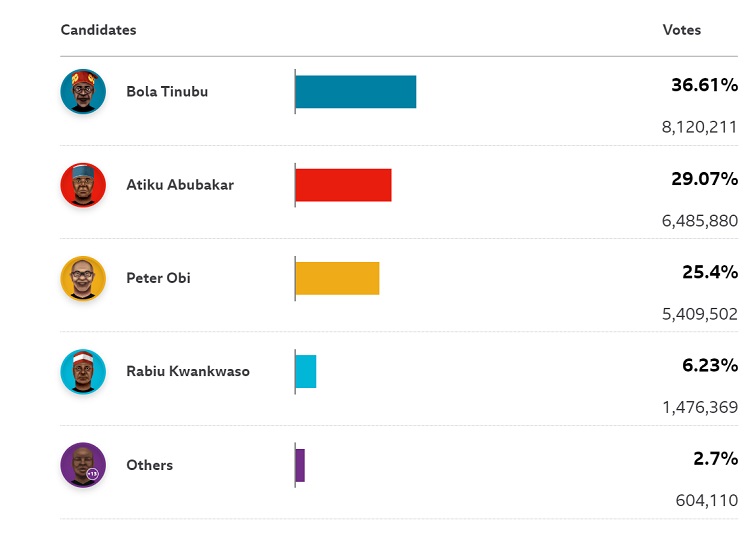Image resolution: width=750 pixels, height=535 pixels.
Task: Click Peter Obi's yellow vote bar
Action: pyautogui.click(x=337, y=278)
